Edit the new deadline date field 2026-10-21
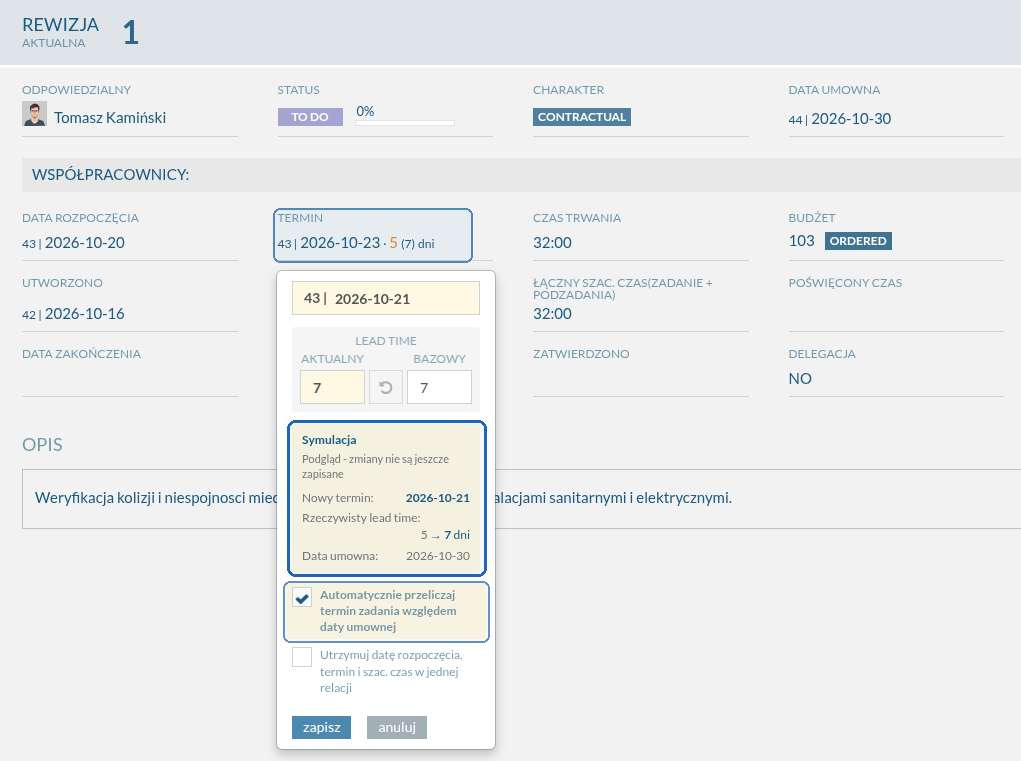Image resolution: width=1021 pixels, height=761 pixels. point(386,298)
